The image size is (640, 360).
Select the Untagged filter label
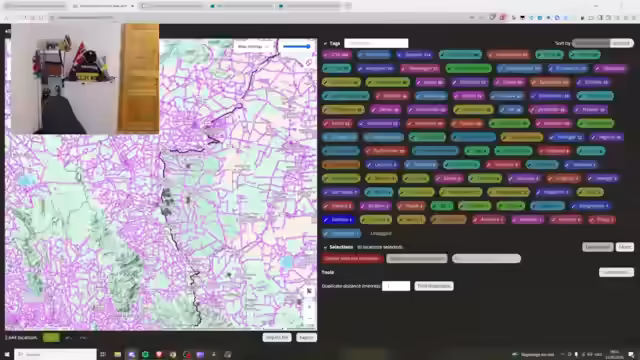pos(381,233)
